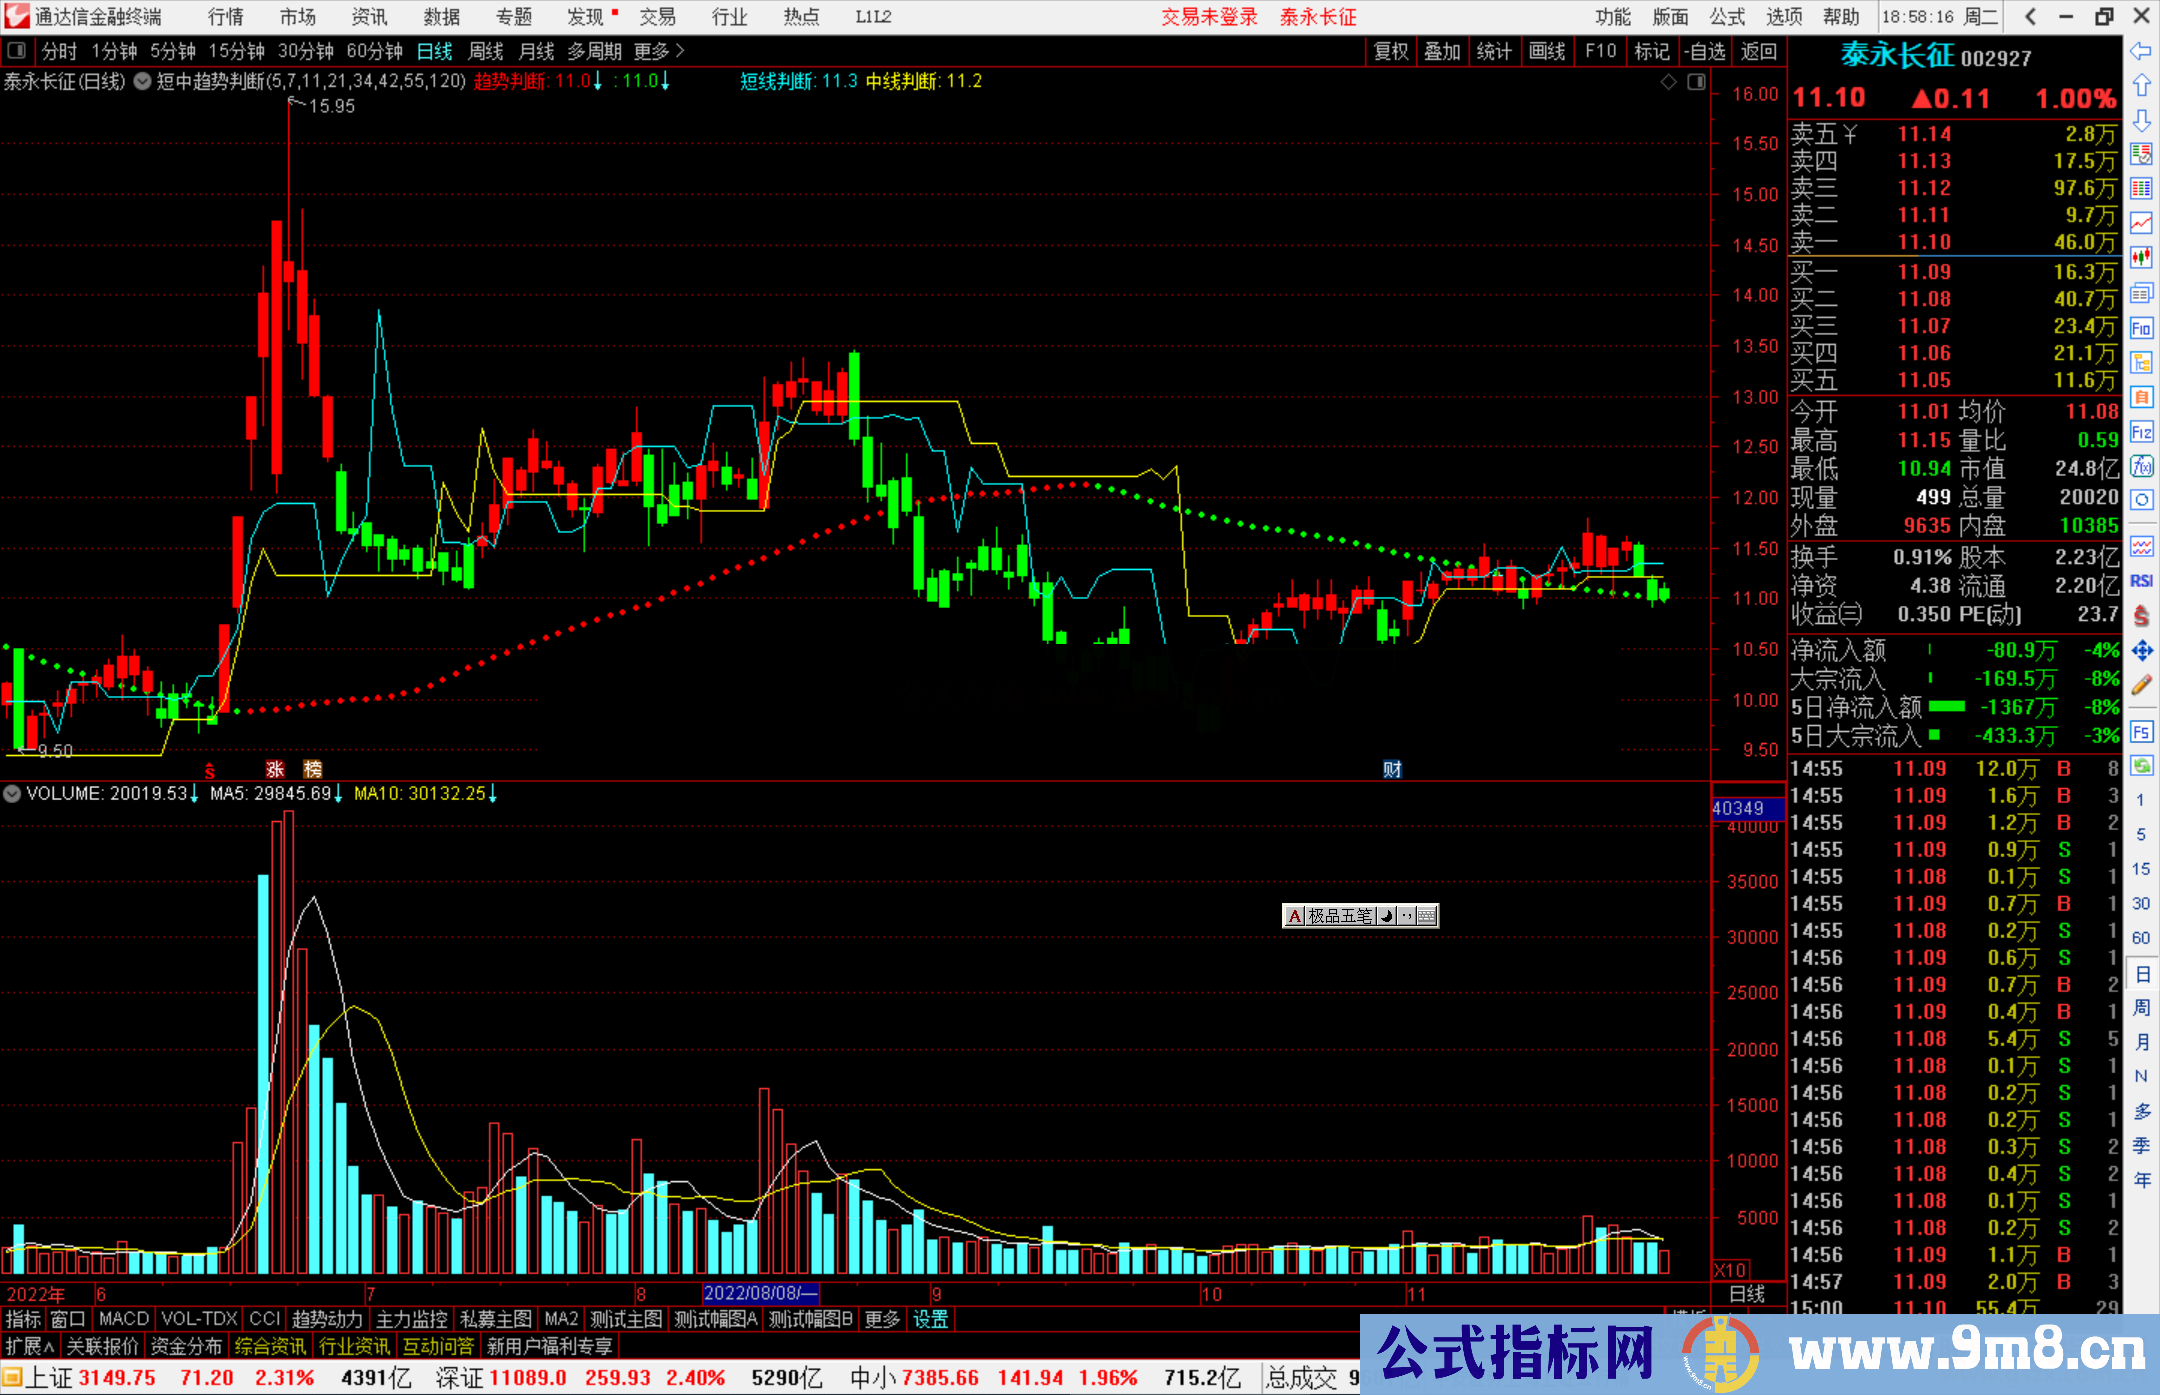The height and width of the screenshot is (1395, 2160).
Task: Click the 复权 button
Action: [x=1390, y=51]
